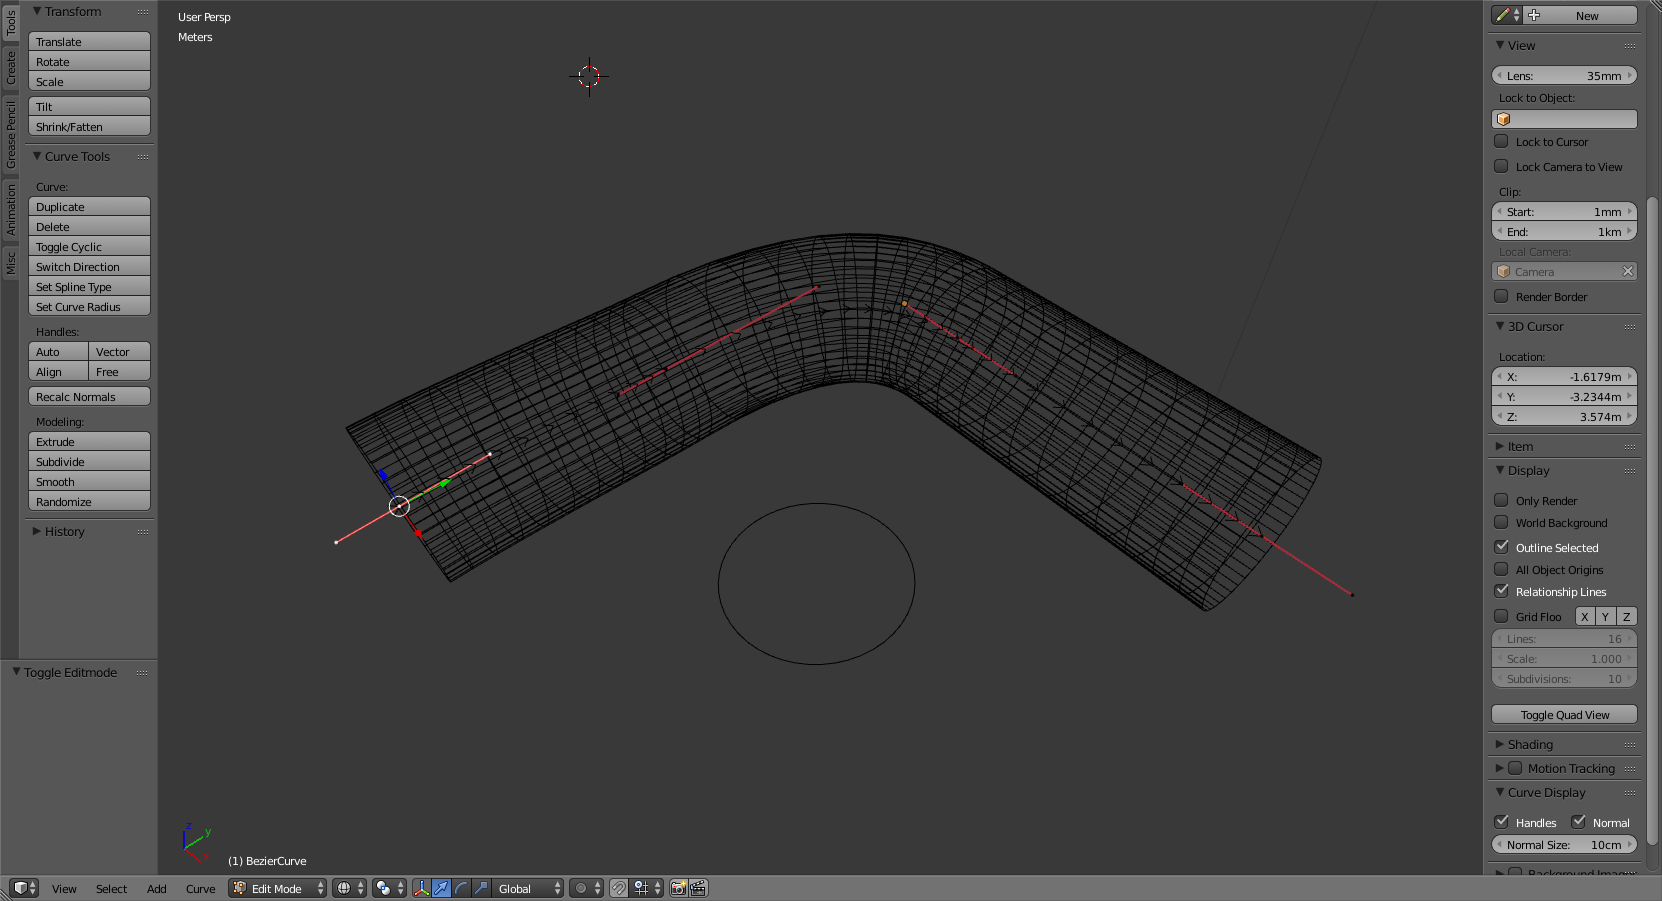Click the Curve Display panel drag grip
The image size is (1662, 901).
pos(1631,793)
